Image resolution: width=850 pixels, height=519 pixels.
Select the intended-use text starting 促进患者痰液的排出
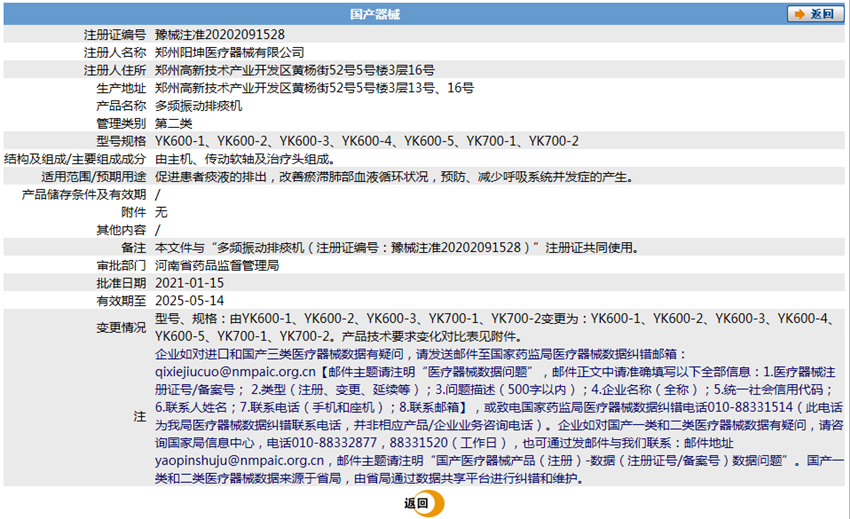pyautogui.click(x=395, y=177)
